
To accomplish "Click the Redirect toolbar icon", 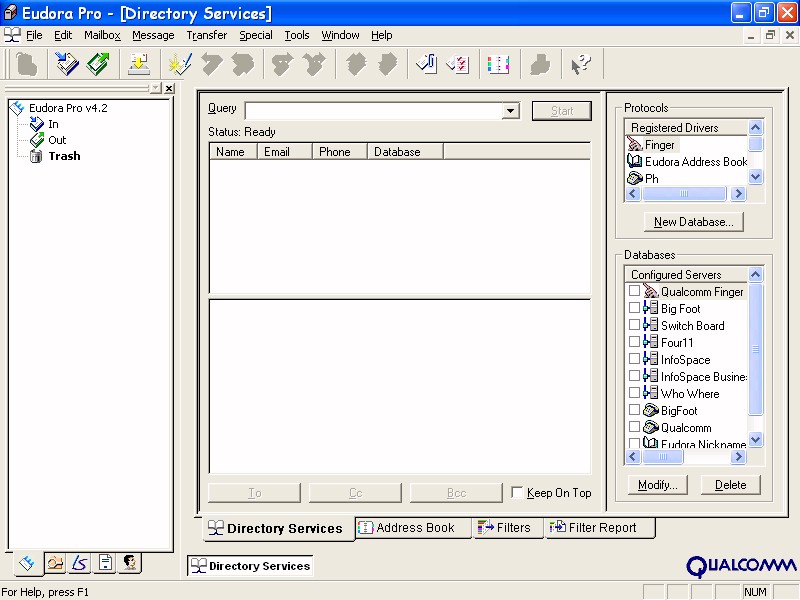I will [314, 64].
